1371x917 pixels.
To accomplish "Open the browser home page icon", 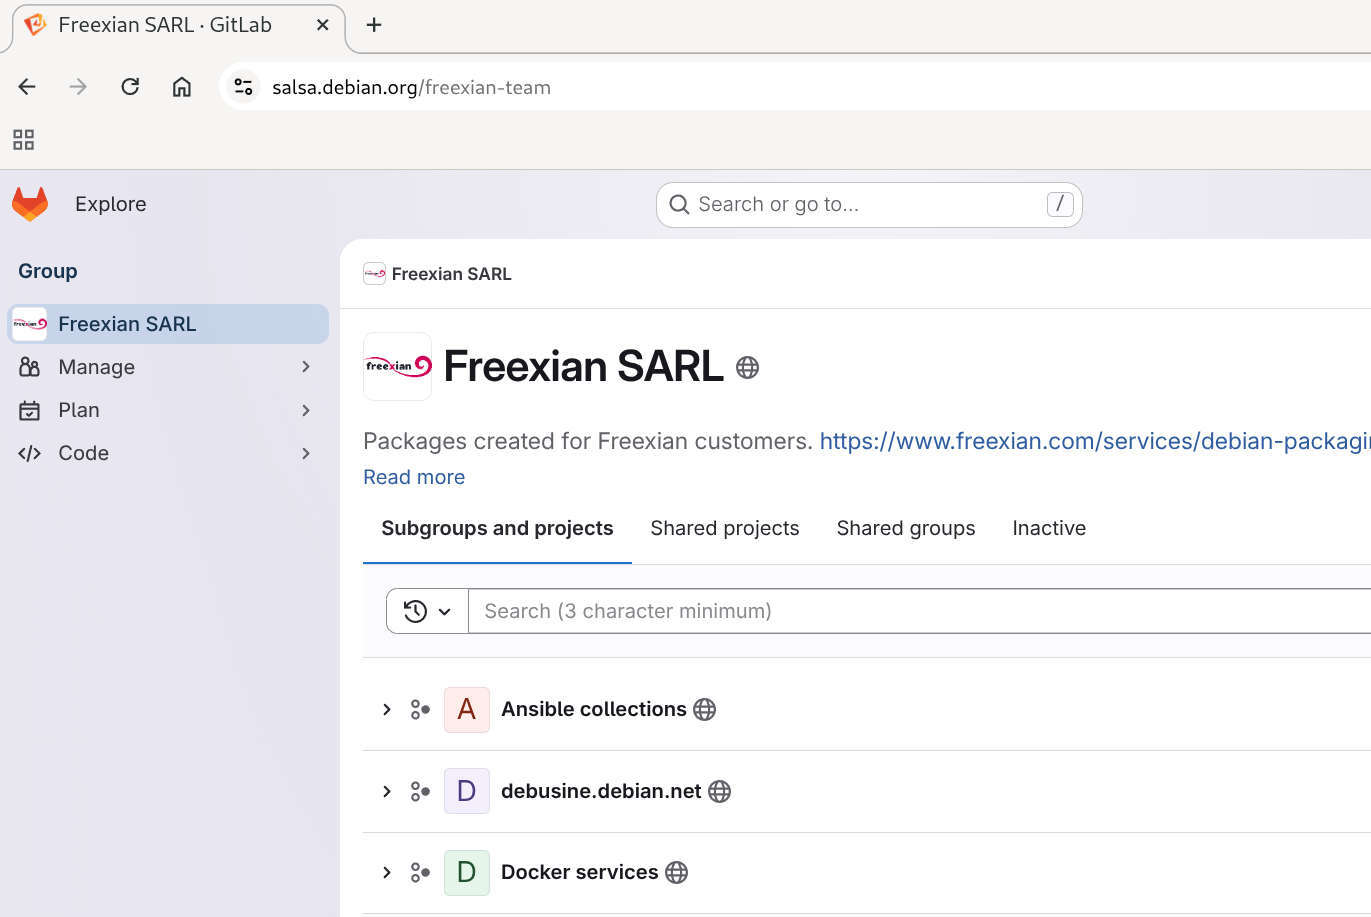I will pyautogui.click(x=181, y=87).
